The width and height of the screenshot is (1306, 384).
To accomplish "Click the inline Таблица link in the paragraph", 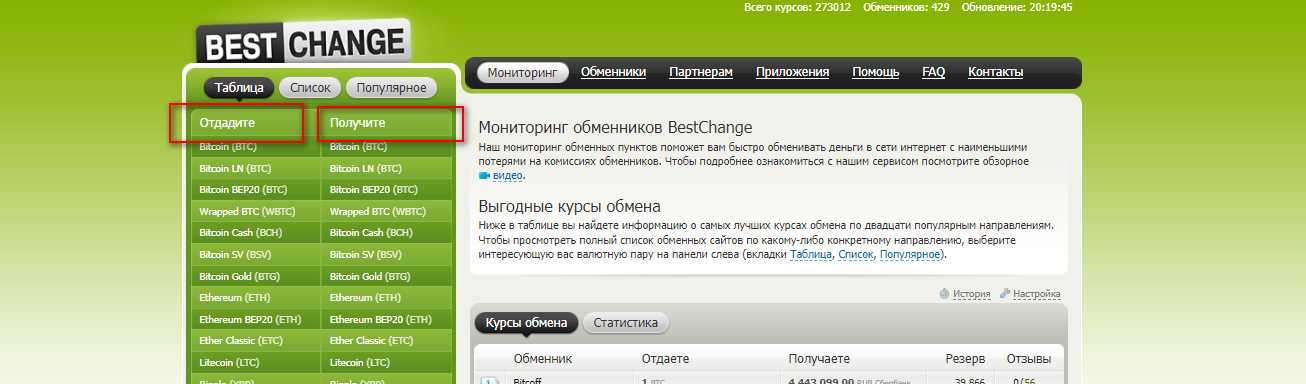I will [x=810, y=255].
